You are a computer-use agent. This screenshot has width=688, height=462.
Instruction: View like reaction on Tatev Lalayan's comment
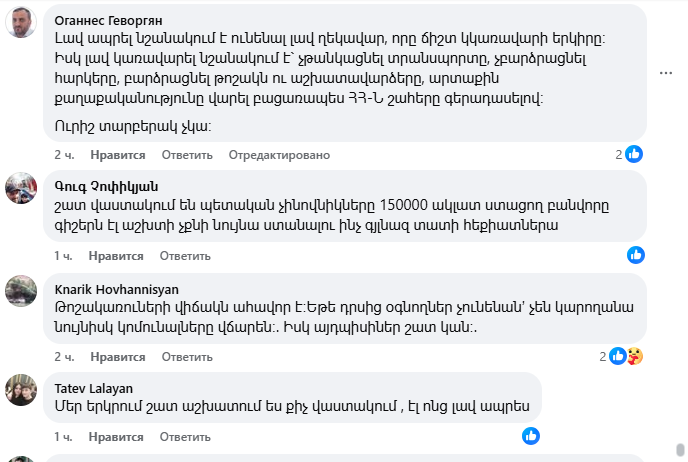[531, 436]
